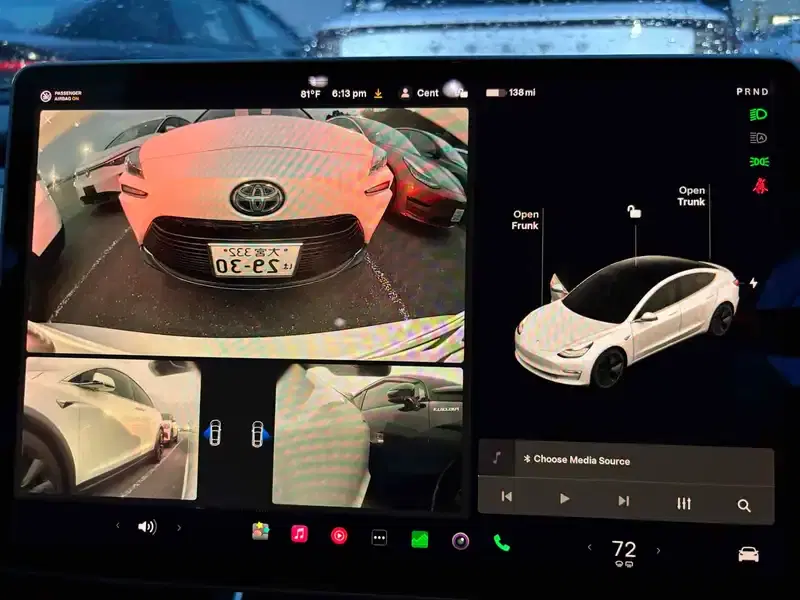Open the Toybox app icon

click(x=260, y=531)
